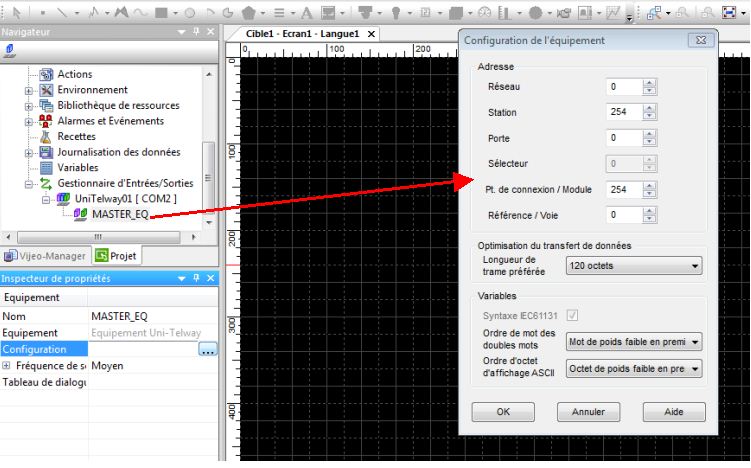Screen dimensions: 751x468
Task: Click the Navigateur horizontal scrollbar
Action: pos(97,236)
